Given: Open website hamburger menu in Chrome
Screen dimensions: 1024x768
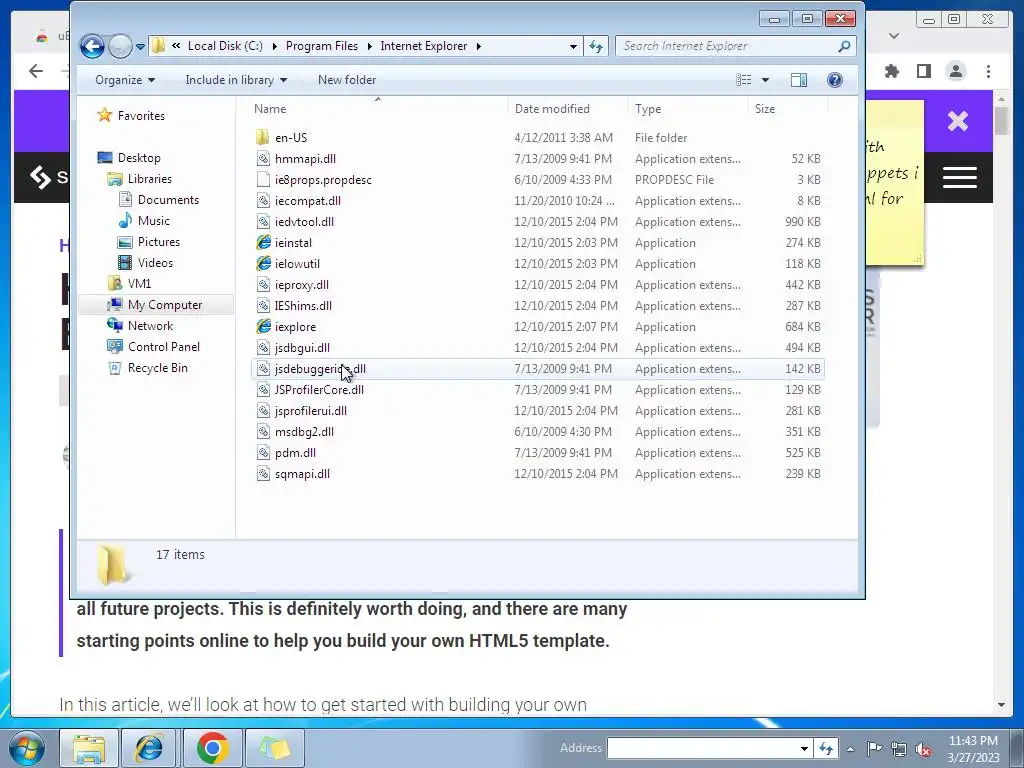Looking at the screenshot, I should (959, 177).
